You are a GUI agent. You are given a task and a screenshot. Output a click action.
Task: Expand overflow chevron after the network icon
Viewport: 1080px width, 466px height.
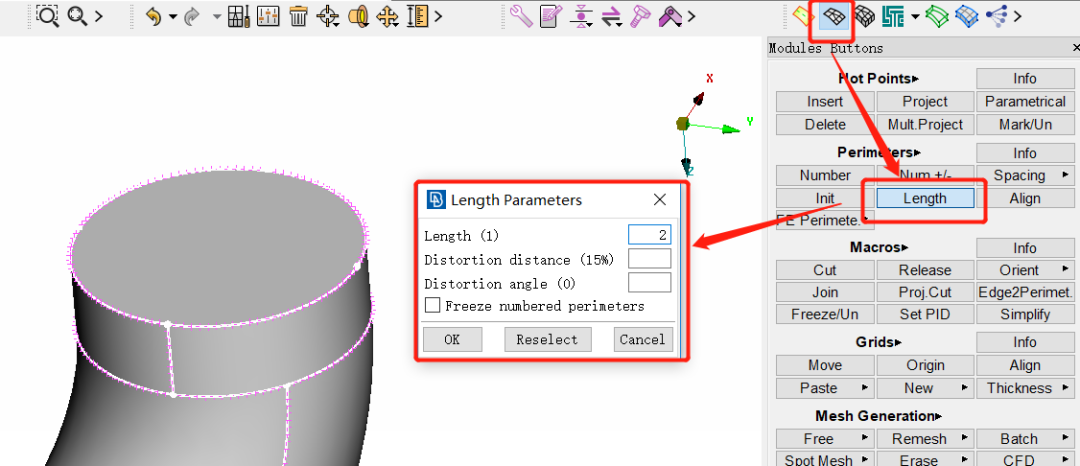pyautogui.click(x=1017, y=16)
